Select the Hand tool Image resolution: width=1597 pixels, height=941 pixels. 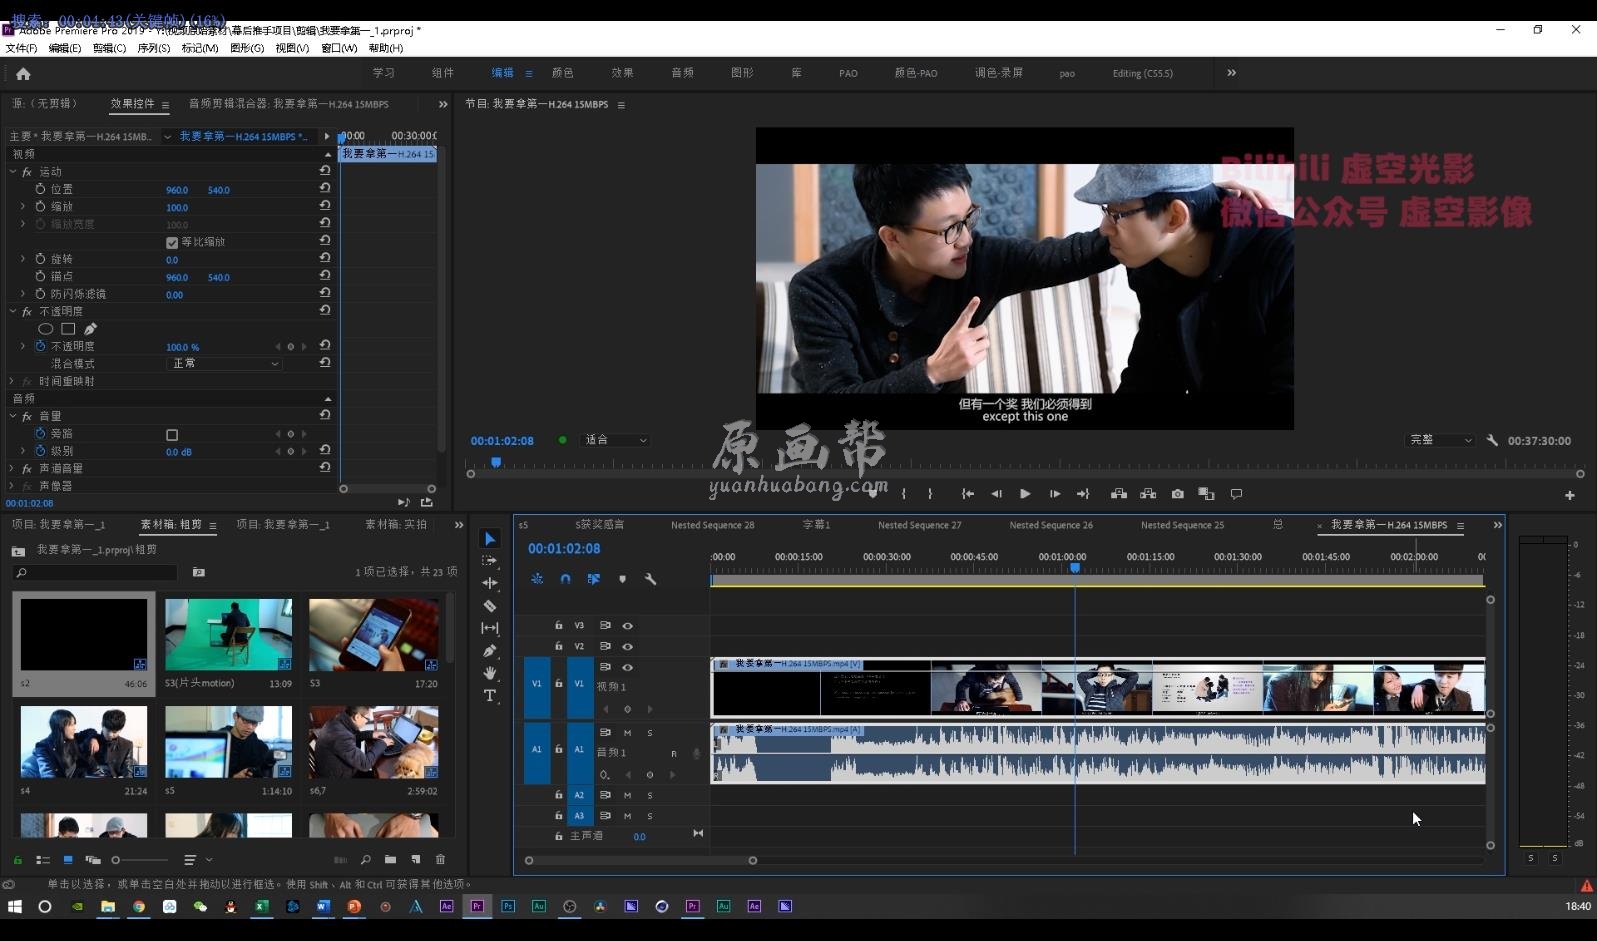tap(490, 673)
